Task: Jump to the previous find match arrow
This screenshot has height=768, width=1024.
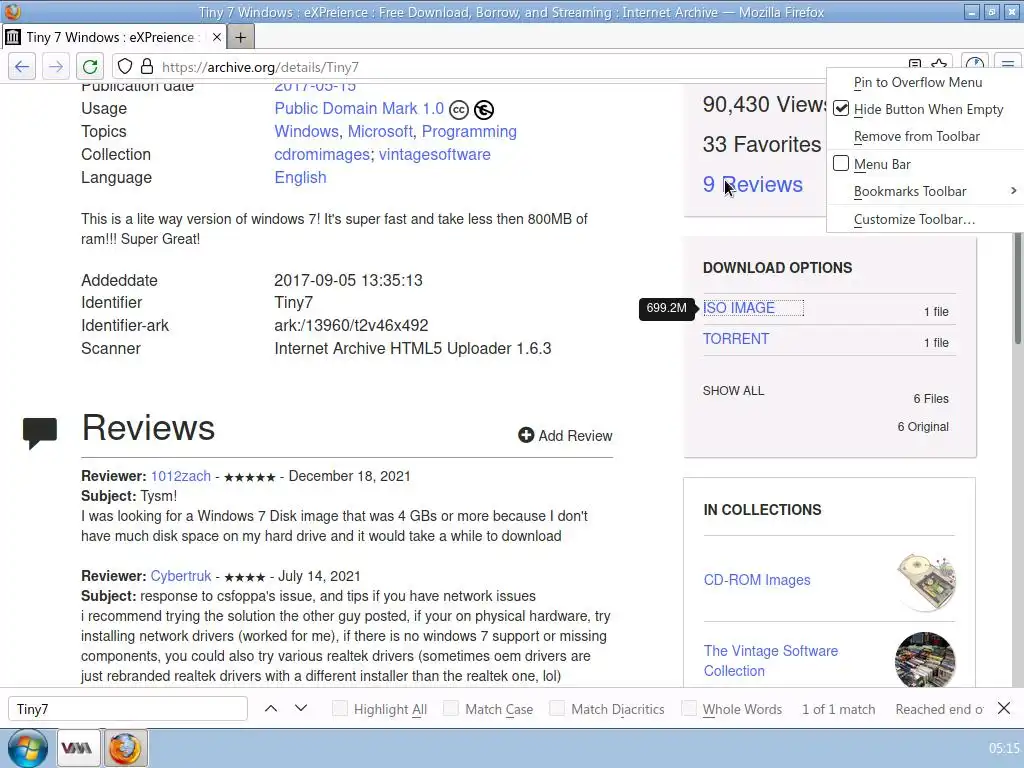Action: 271,709
